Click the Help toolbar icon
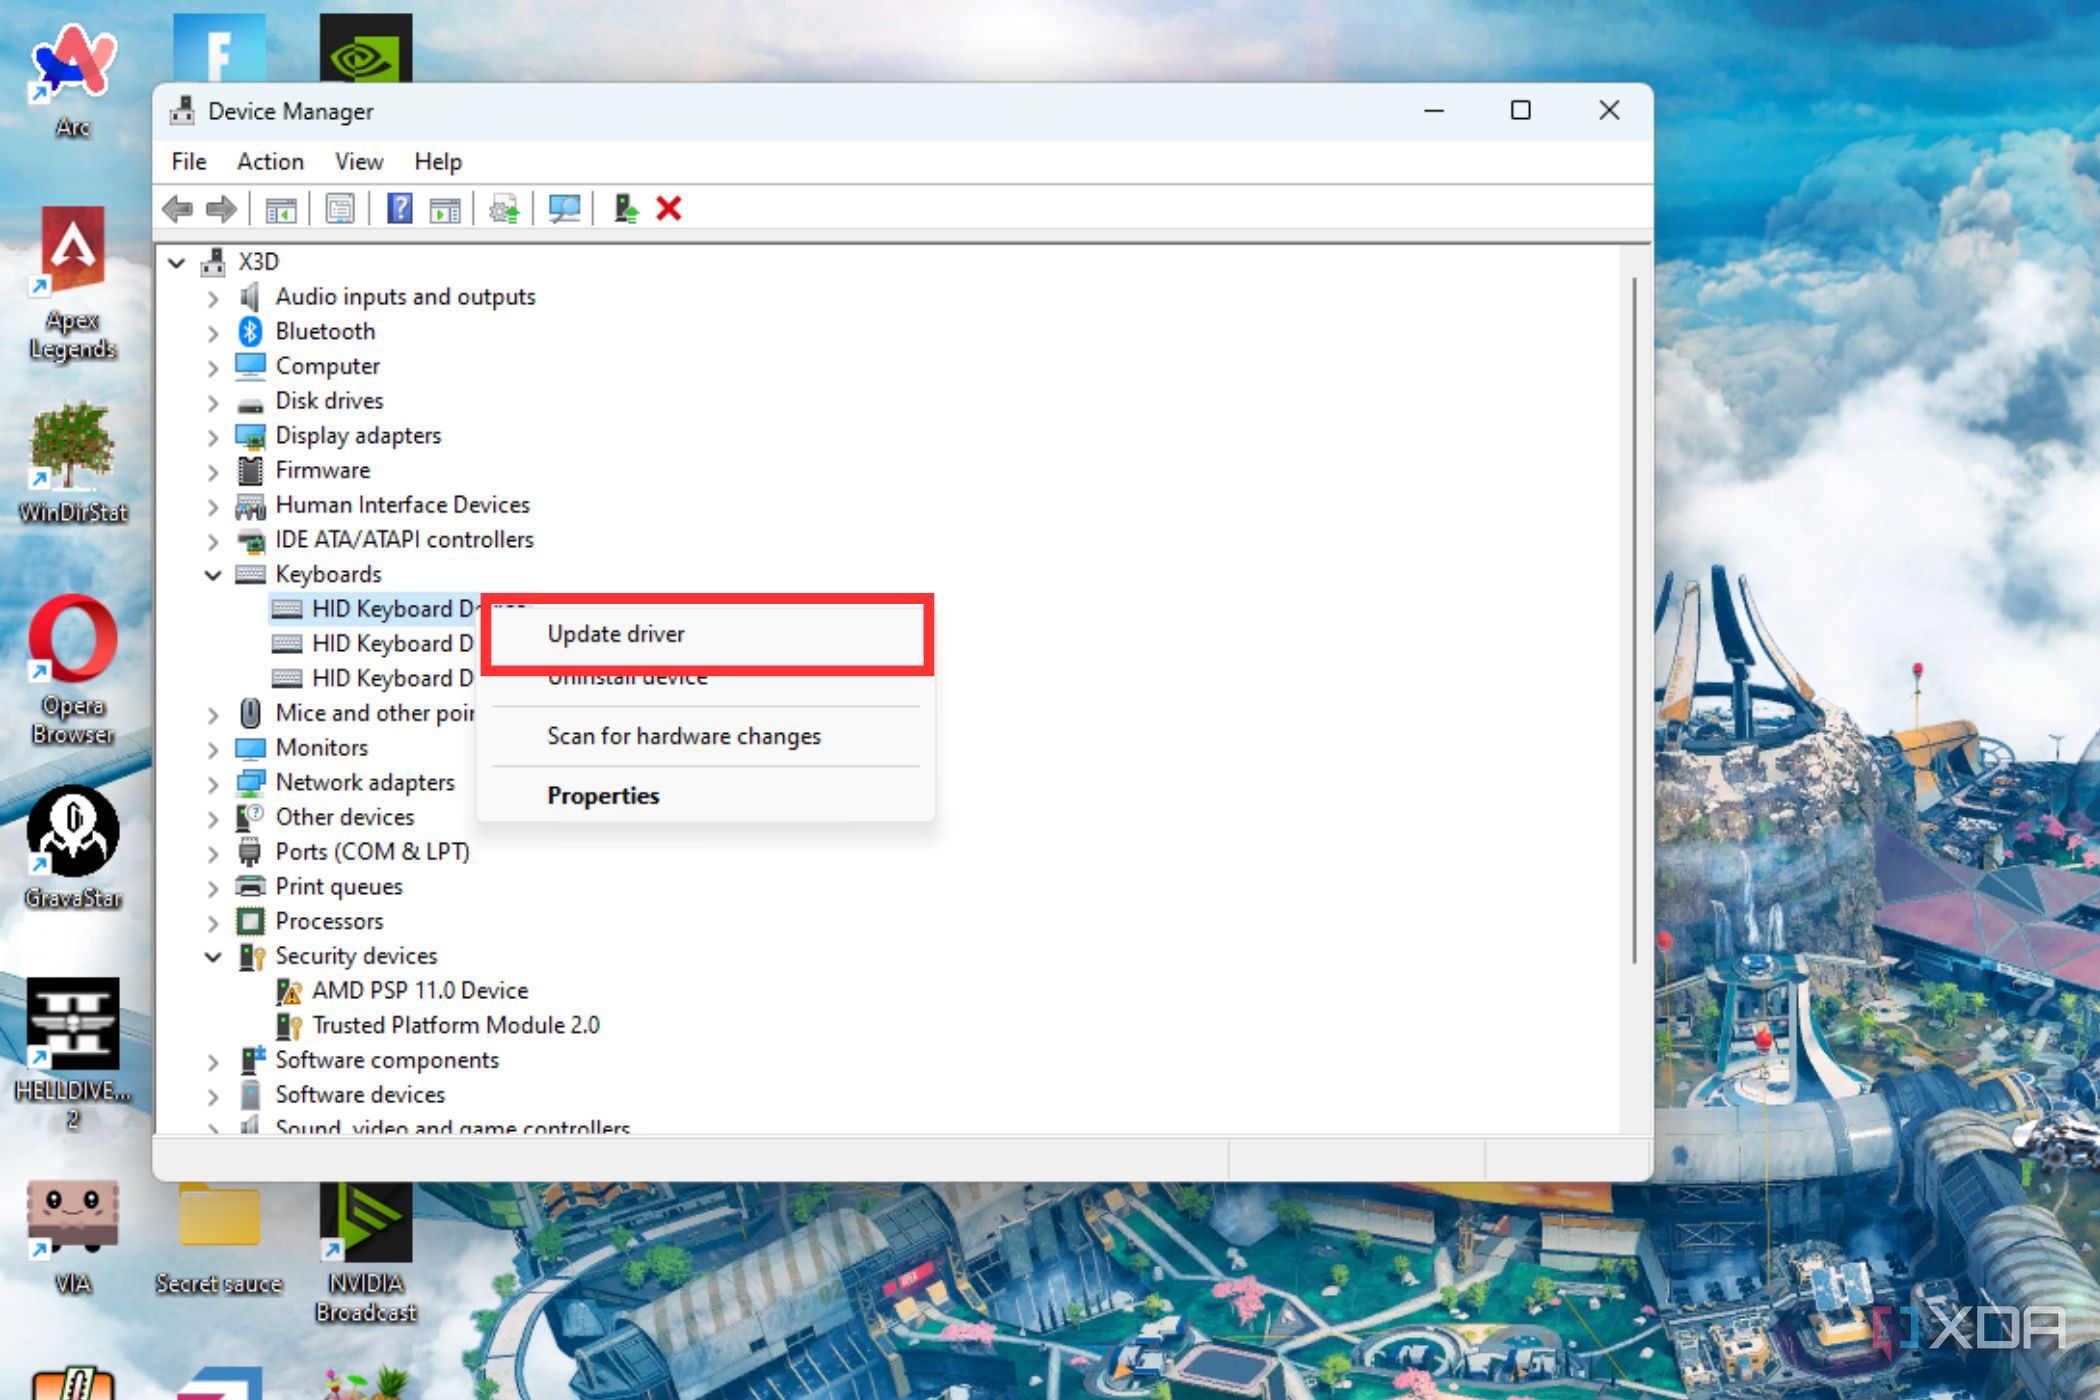Viewport: 2100px width, 1400px height. 398,208
